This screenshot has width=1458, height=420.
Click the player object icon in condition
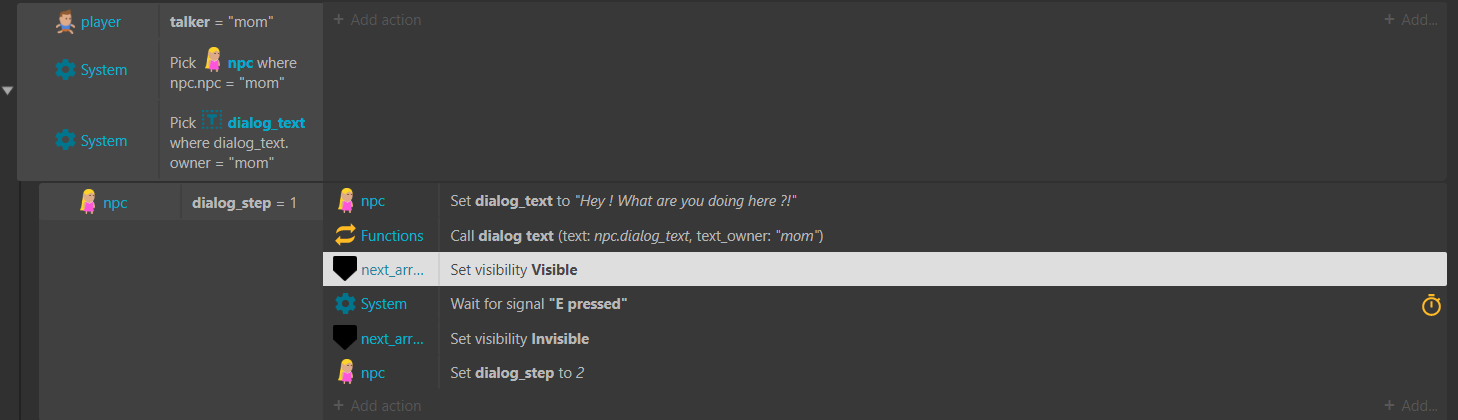point(65,21)
